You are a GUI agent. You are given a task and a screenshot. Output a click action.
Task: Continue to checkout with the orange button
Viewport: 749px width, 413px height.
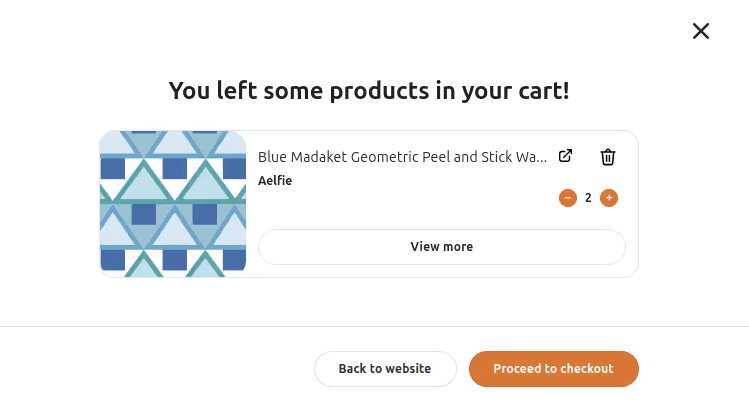[x=553, y=369]
